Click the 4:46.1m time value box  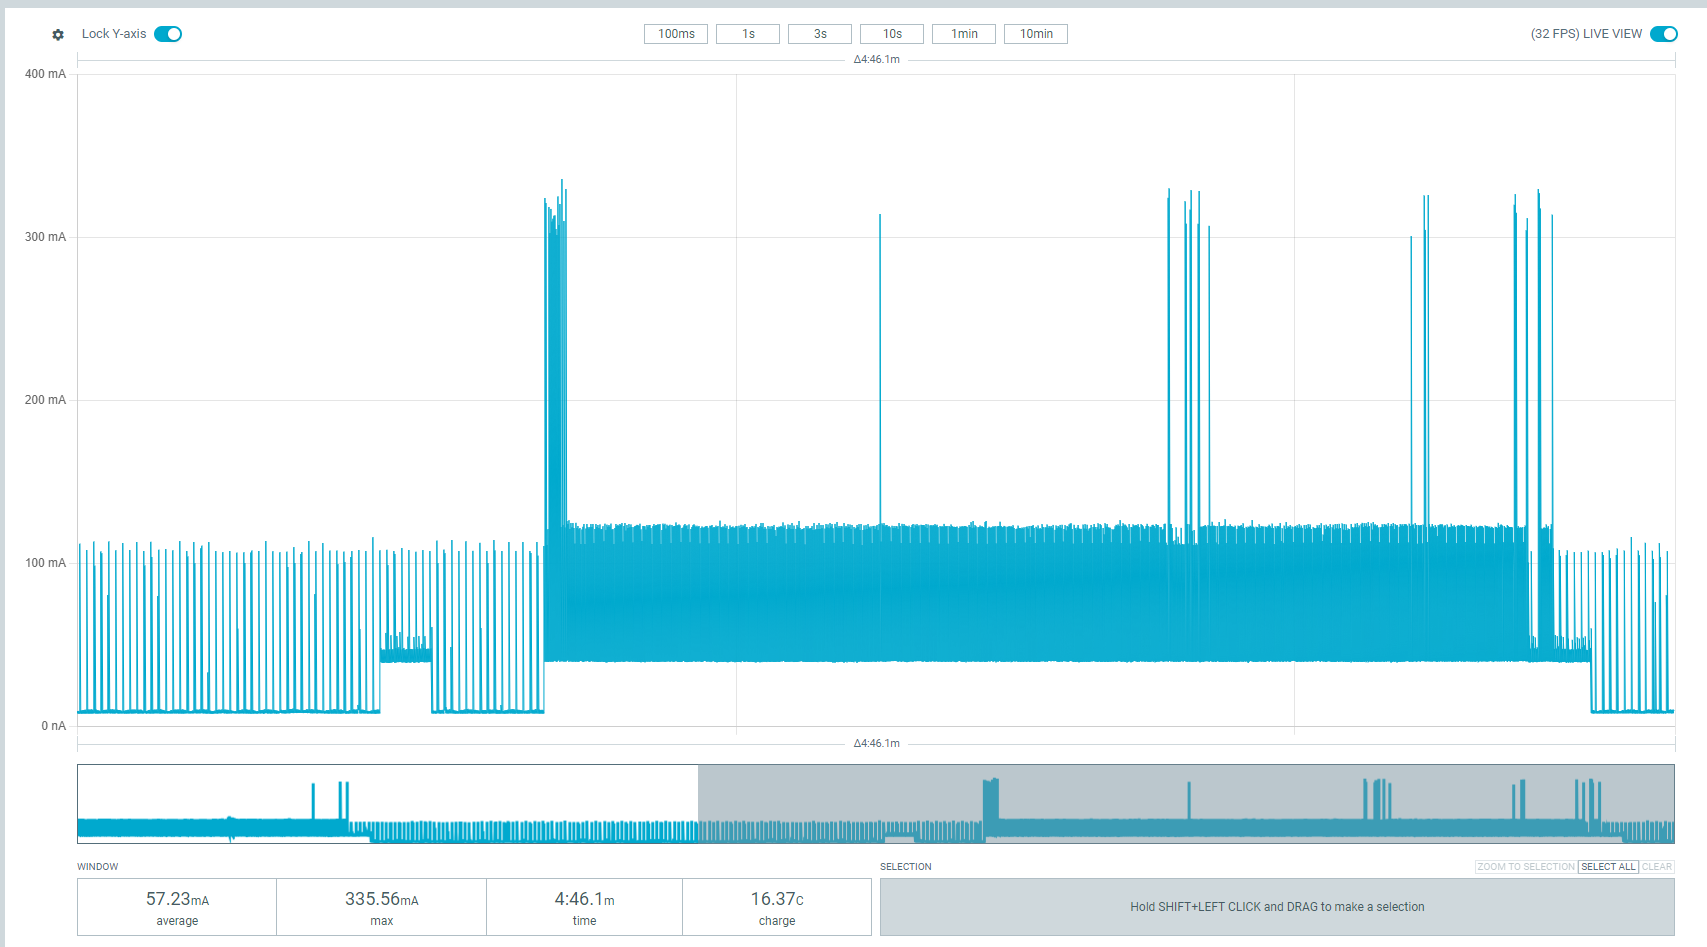tap(584, 907)
